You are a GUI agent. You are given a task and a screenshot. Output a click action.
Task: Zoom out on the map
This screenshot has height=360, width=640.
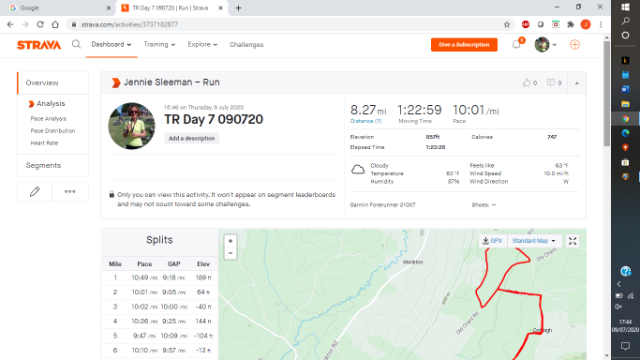point(230,253)
